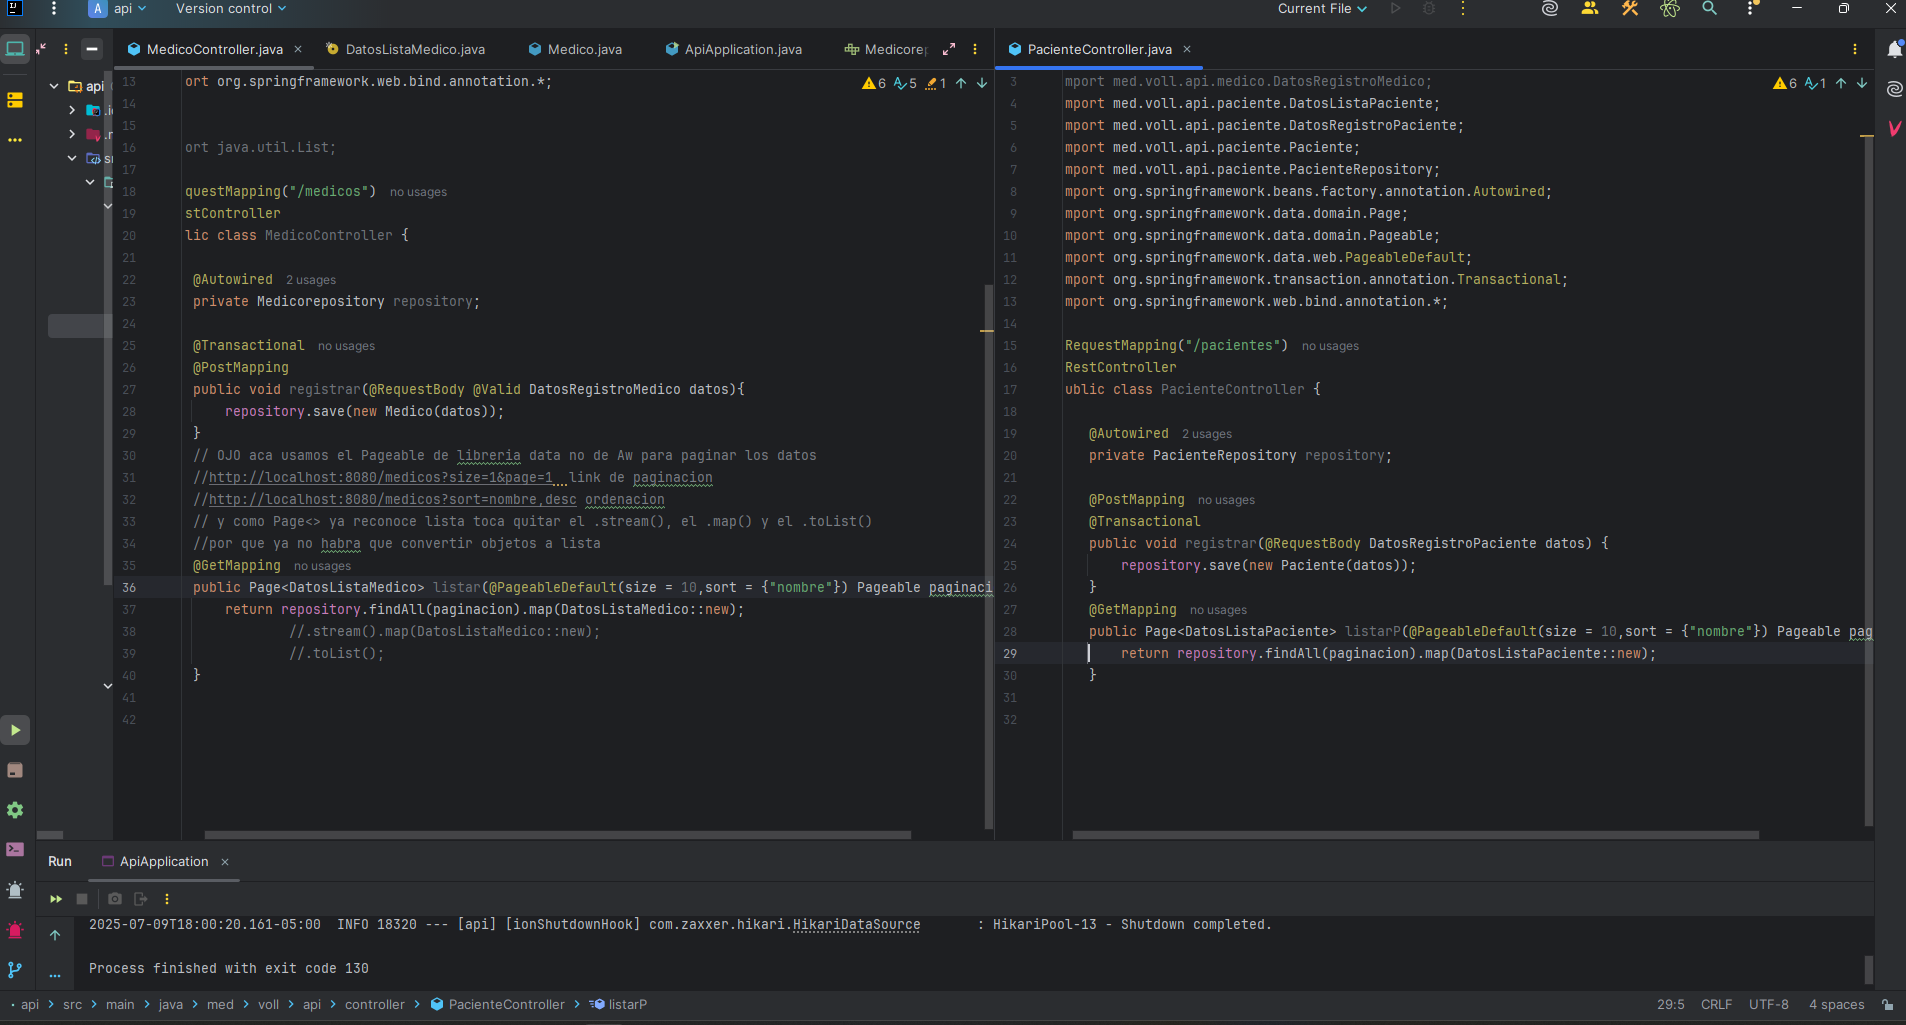Open the Run tool window icon

tap(15, 731)
